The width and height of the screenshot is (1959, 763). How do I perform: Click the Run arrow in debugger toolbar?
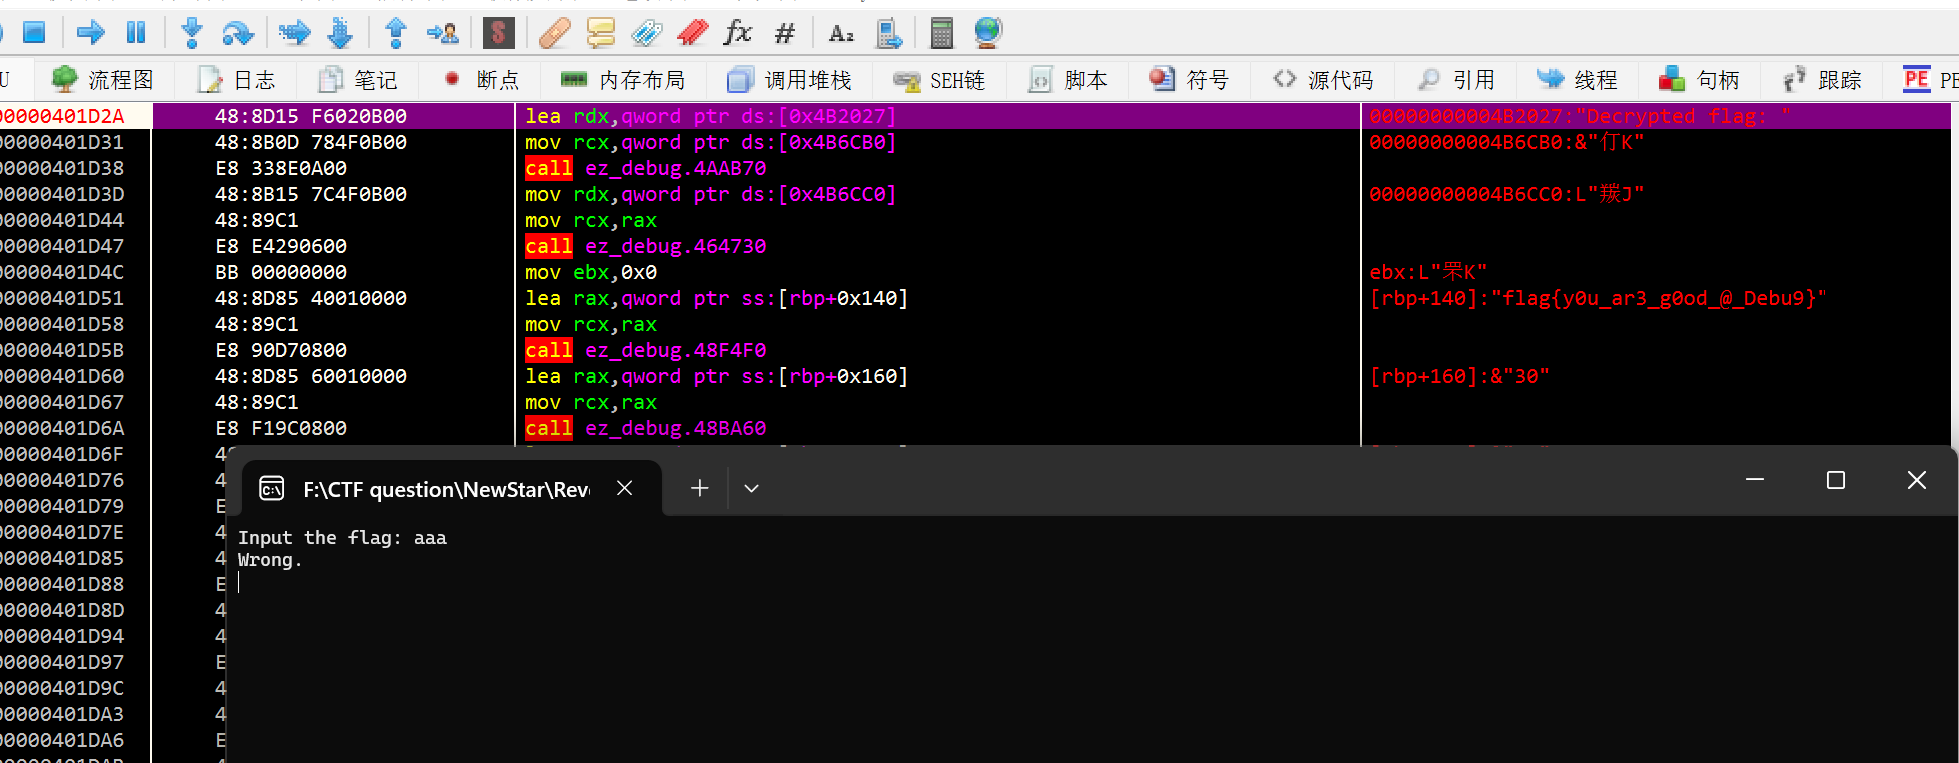click(90, 33)
